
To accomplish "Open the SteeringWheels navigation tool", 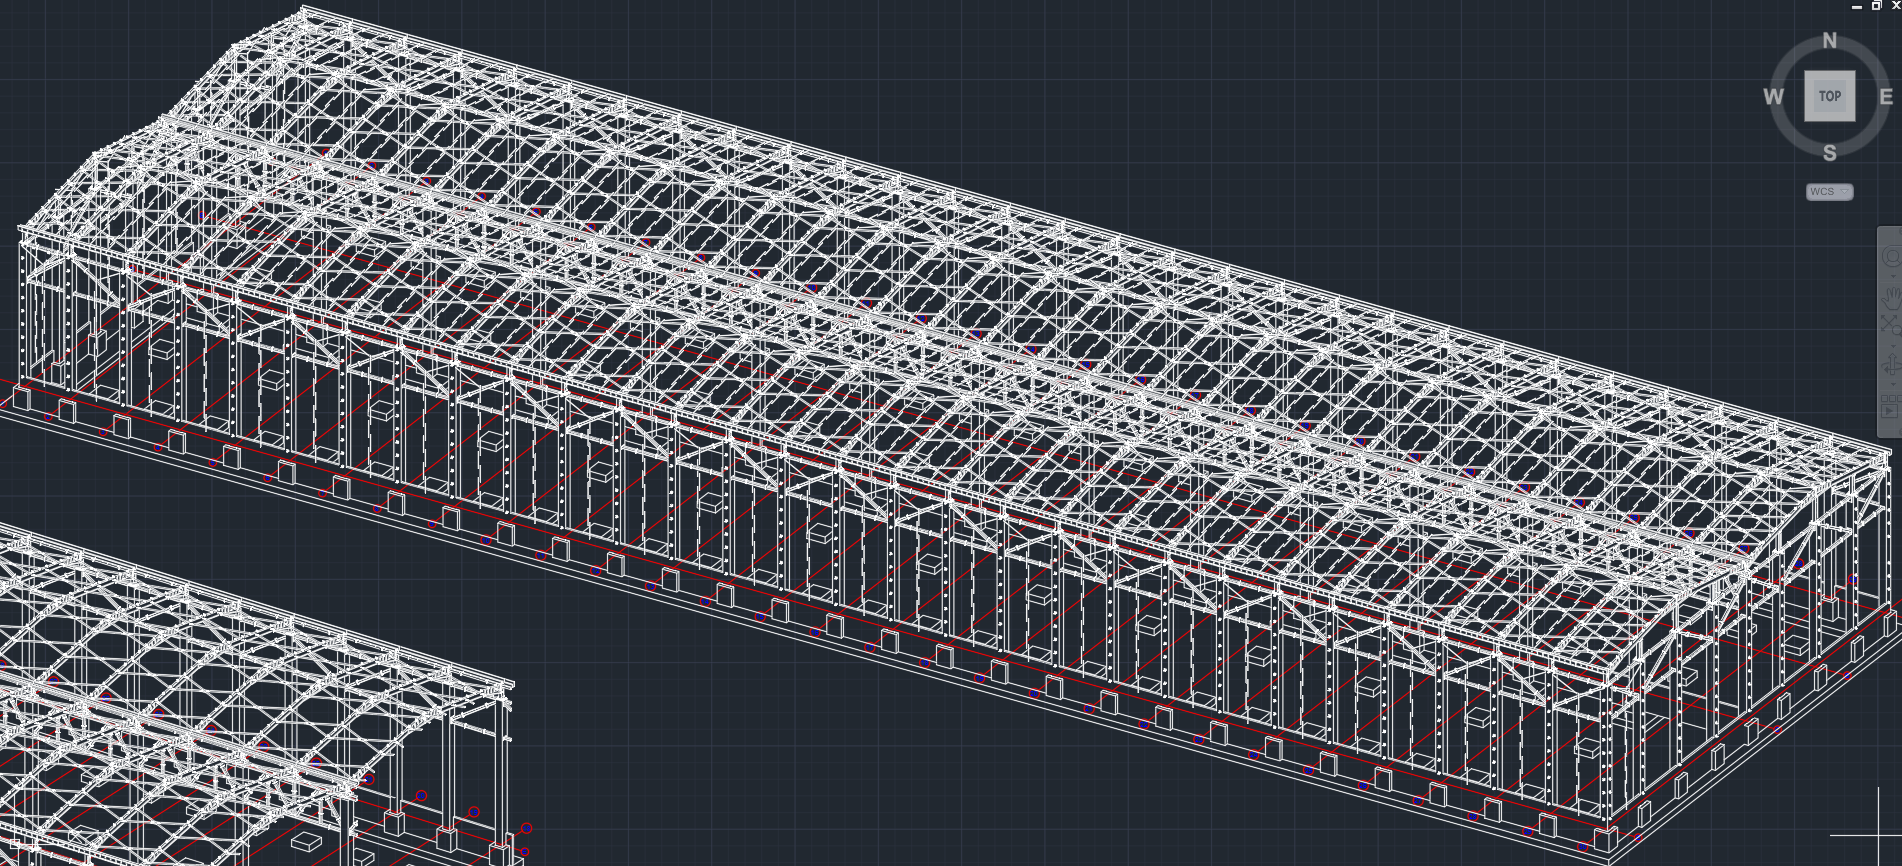I will (x=1892, y=256).
